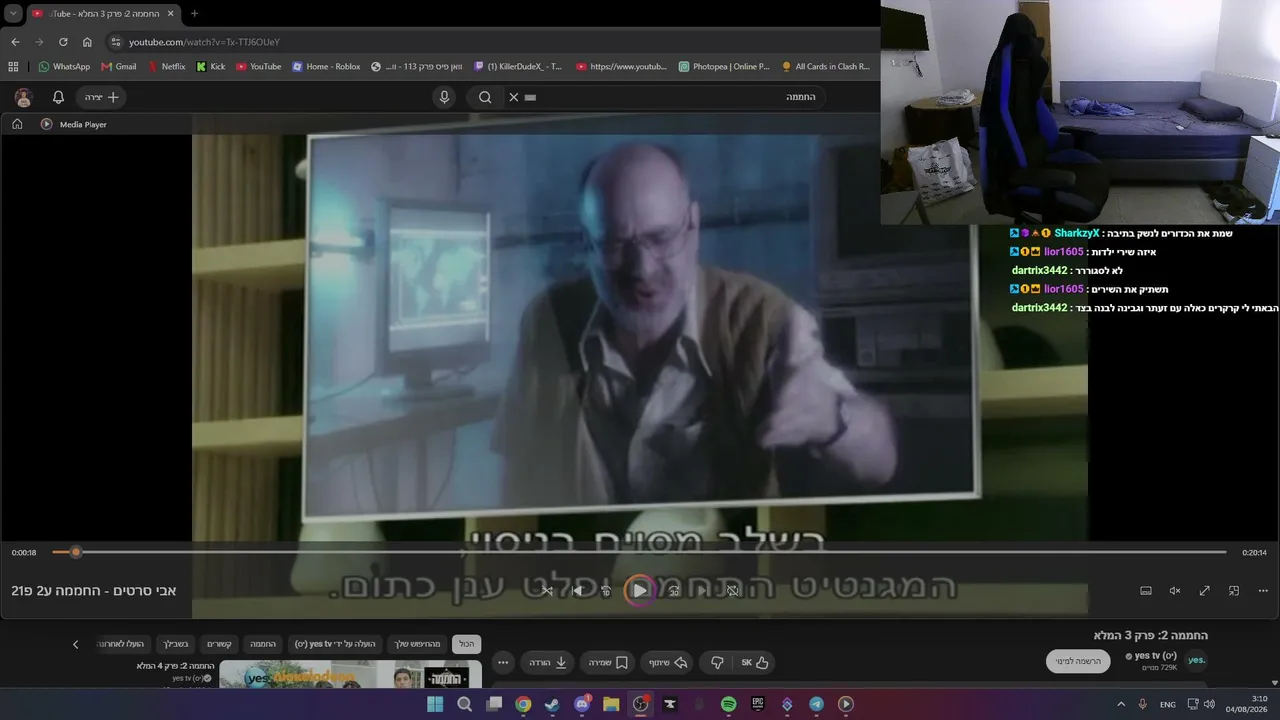The height and width of the screenshot is (720, 1280).
Task: Open a new browser tab
Action: tap(194, 13)
